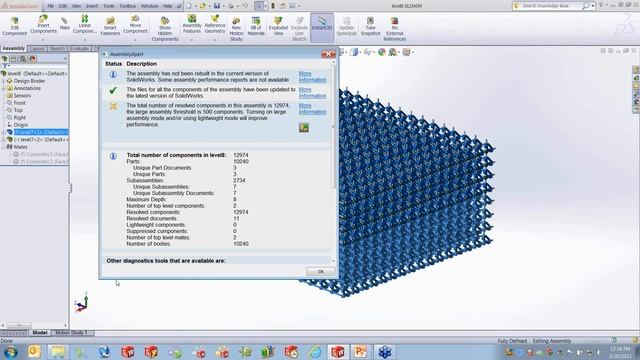The width and height of the screenshot is (640, 360).
Task: Open Reference Geometry tool
Action: click(215, 24)
